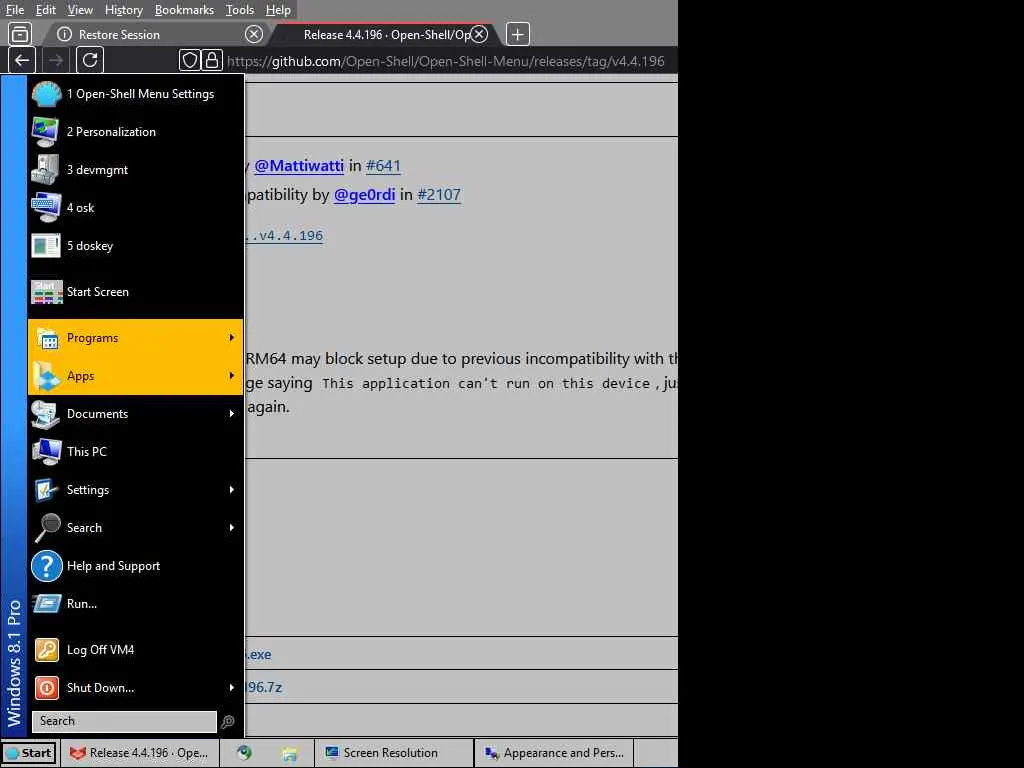The width and height of the screenshot is (1024, 768).
Task: Open pull request #641 link
Action: (x=383, y=166)
